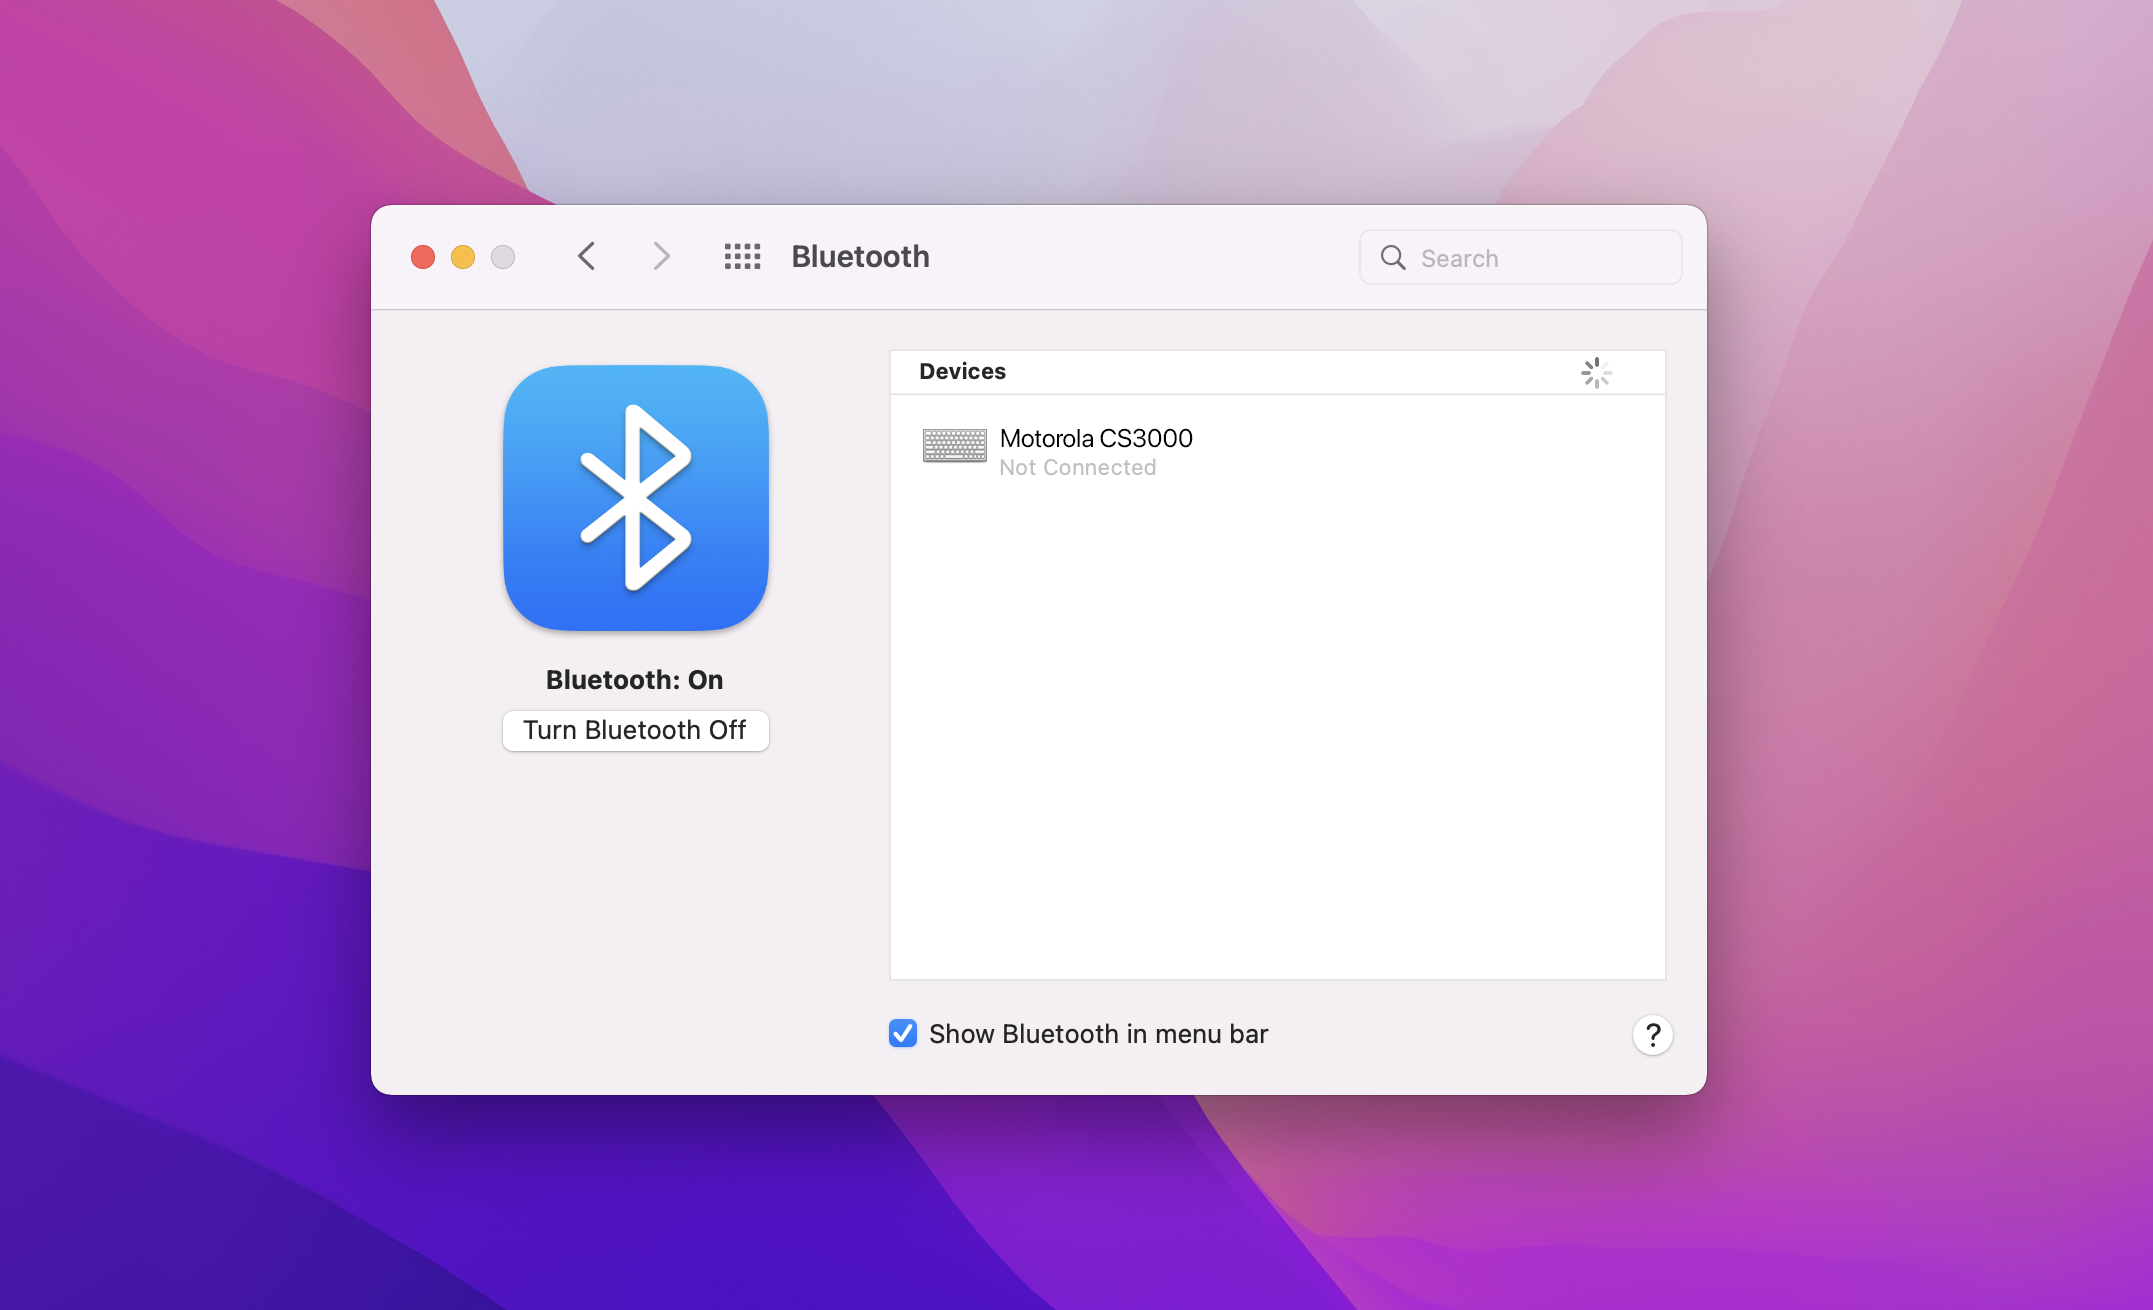Viewport: 2153px width, 1310px height.
Task: Click the forward navigation chevron
Action: pos(661,257)
